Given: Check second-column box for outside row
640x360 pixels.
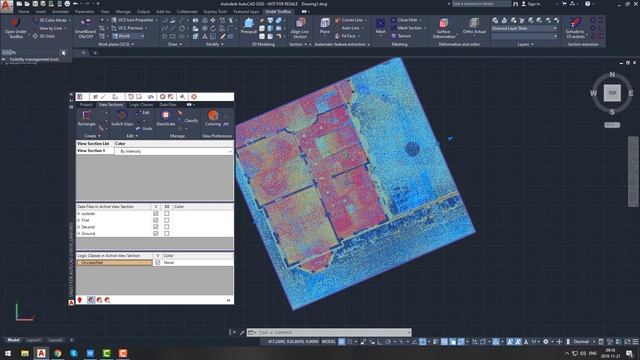Looking at the screenshot, I should coord(167,213).
